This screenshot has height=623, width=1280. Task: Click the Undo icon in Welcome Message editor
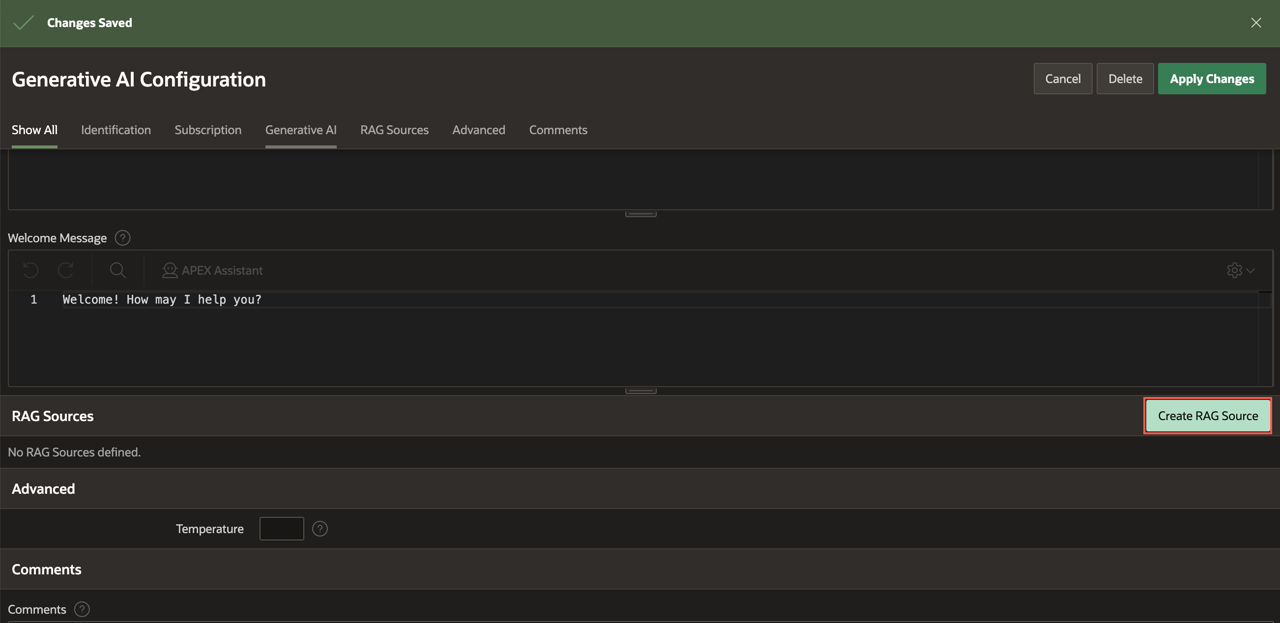pyautogui.click(x=30, y=270)
